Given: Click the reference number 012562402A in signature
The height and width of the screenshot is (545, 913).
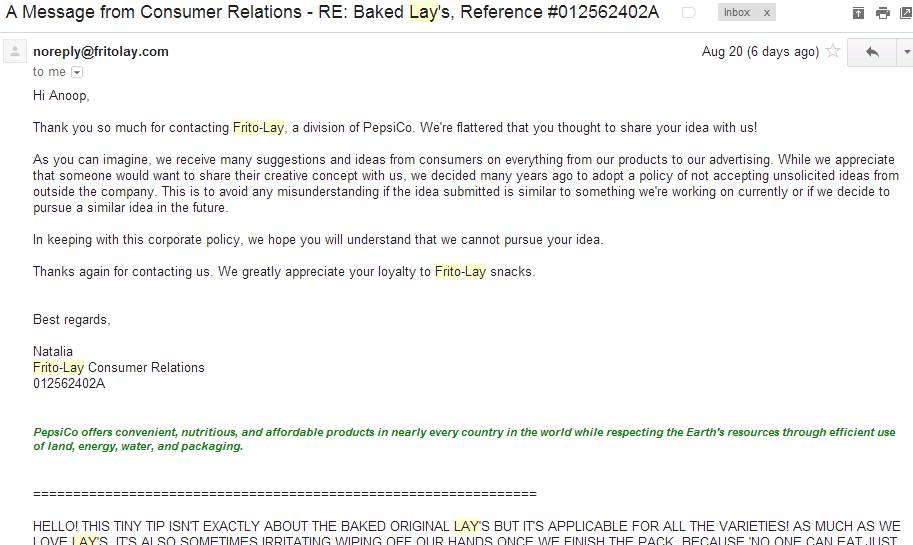Looking at the screenshot, I should click(69, 384).
